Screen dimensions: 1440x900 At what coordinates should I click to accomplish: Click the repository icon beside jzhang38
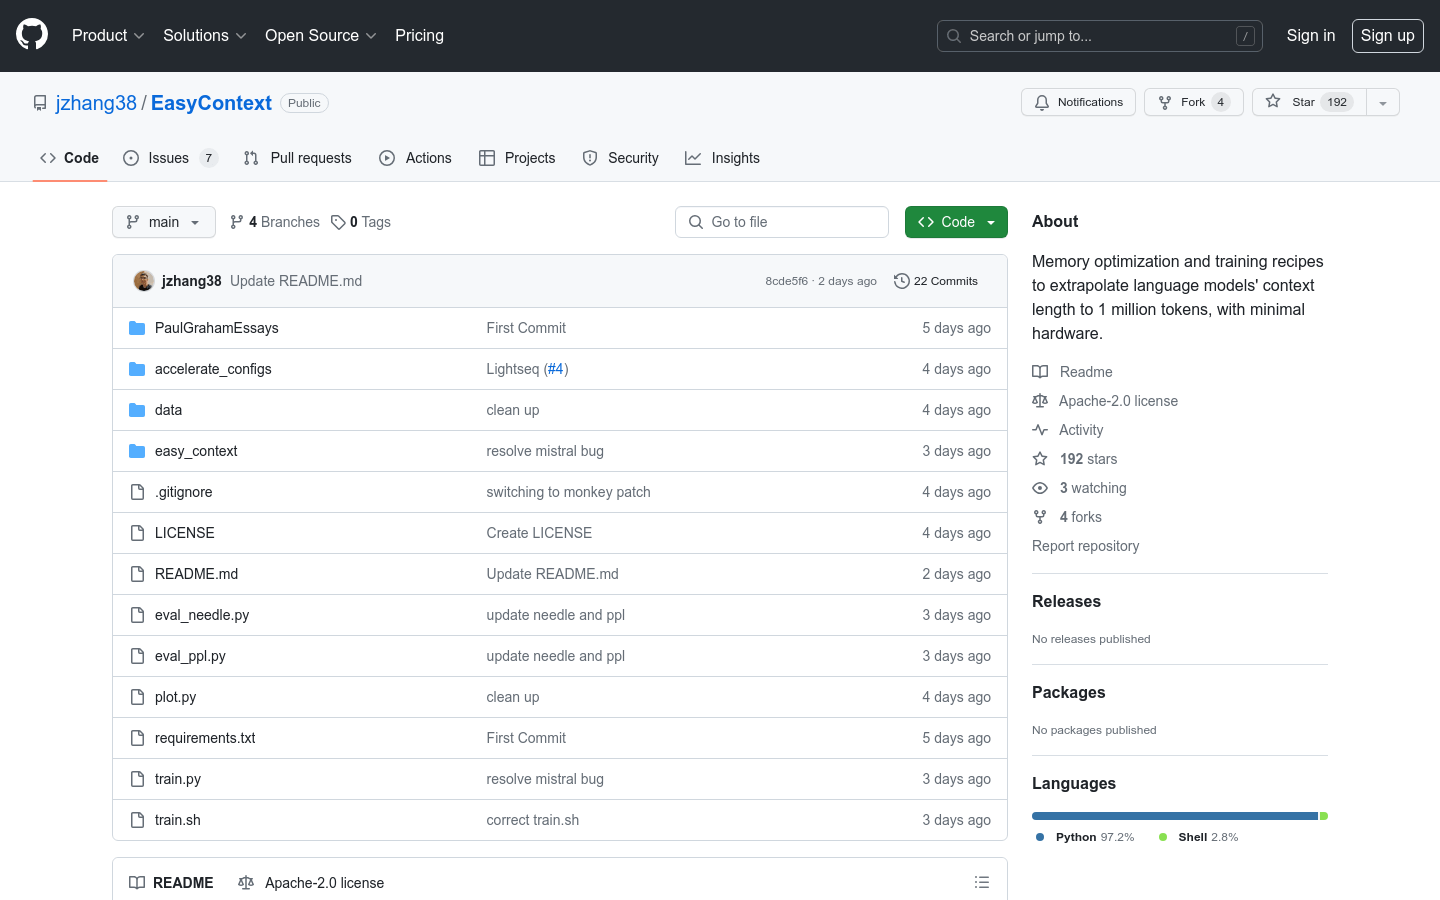(x=40, y=103)
